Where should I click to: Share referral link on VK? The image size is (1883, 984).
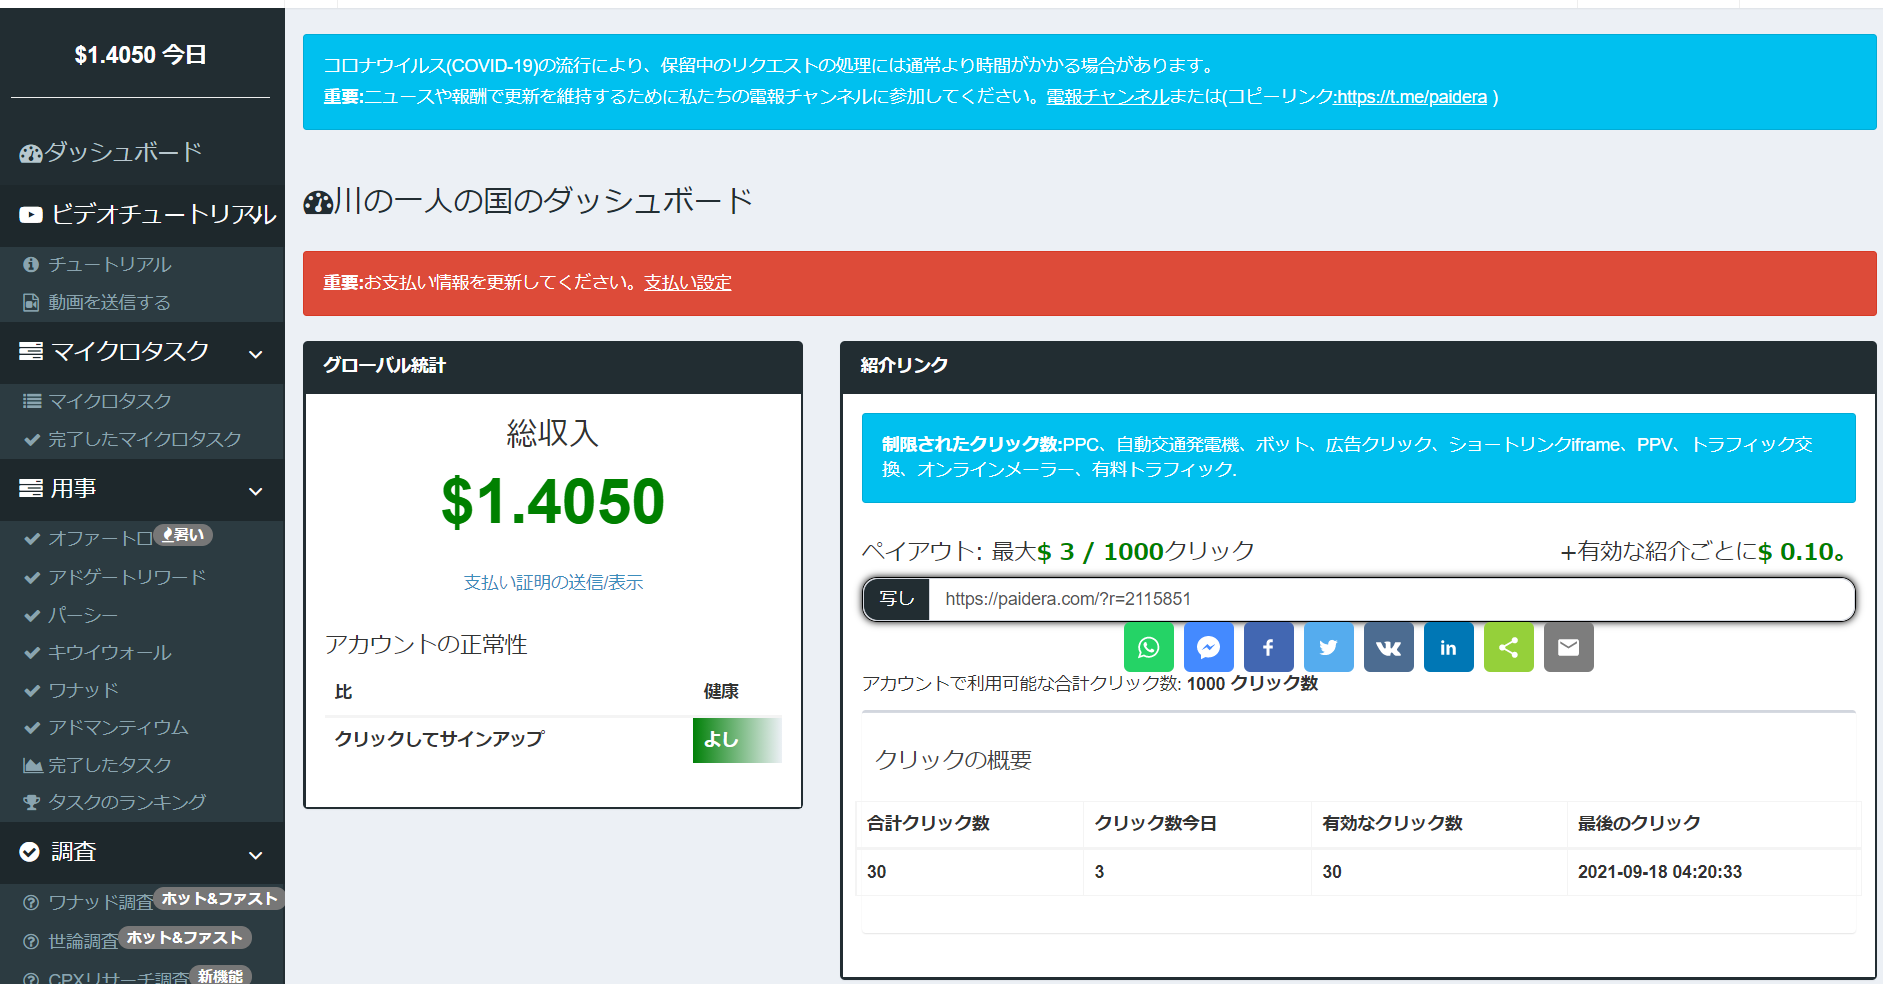1388,648
